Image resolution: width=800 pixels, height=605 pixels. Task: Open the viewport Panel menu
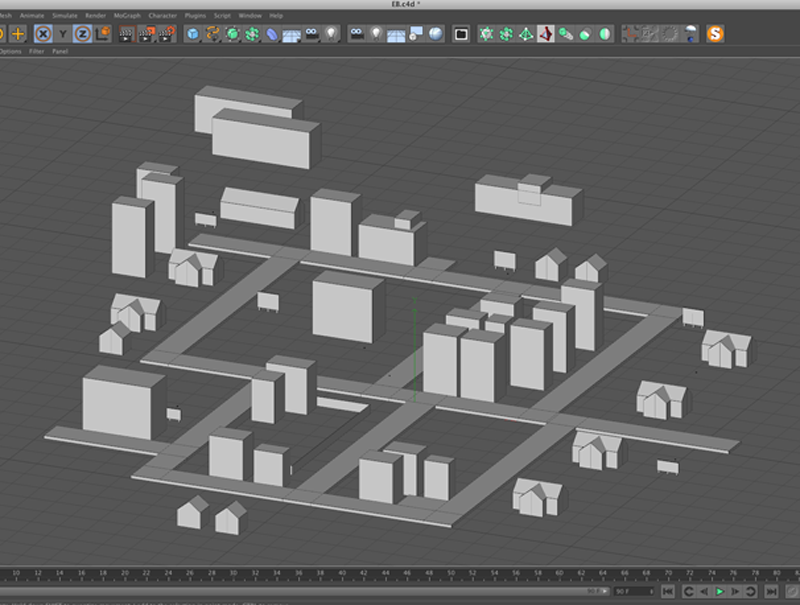60,52
